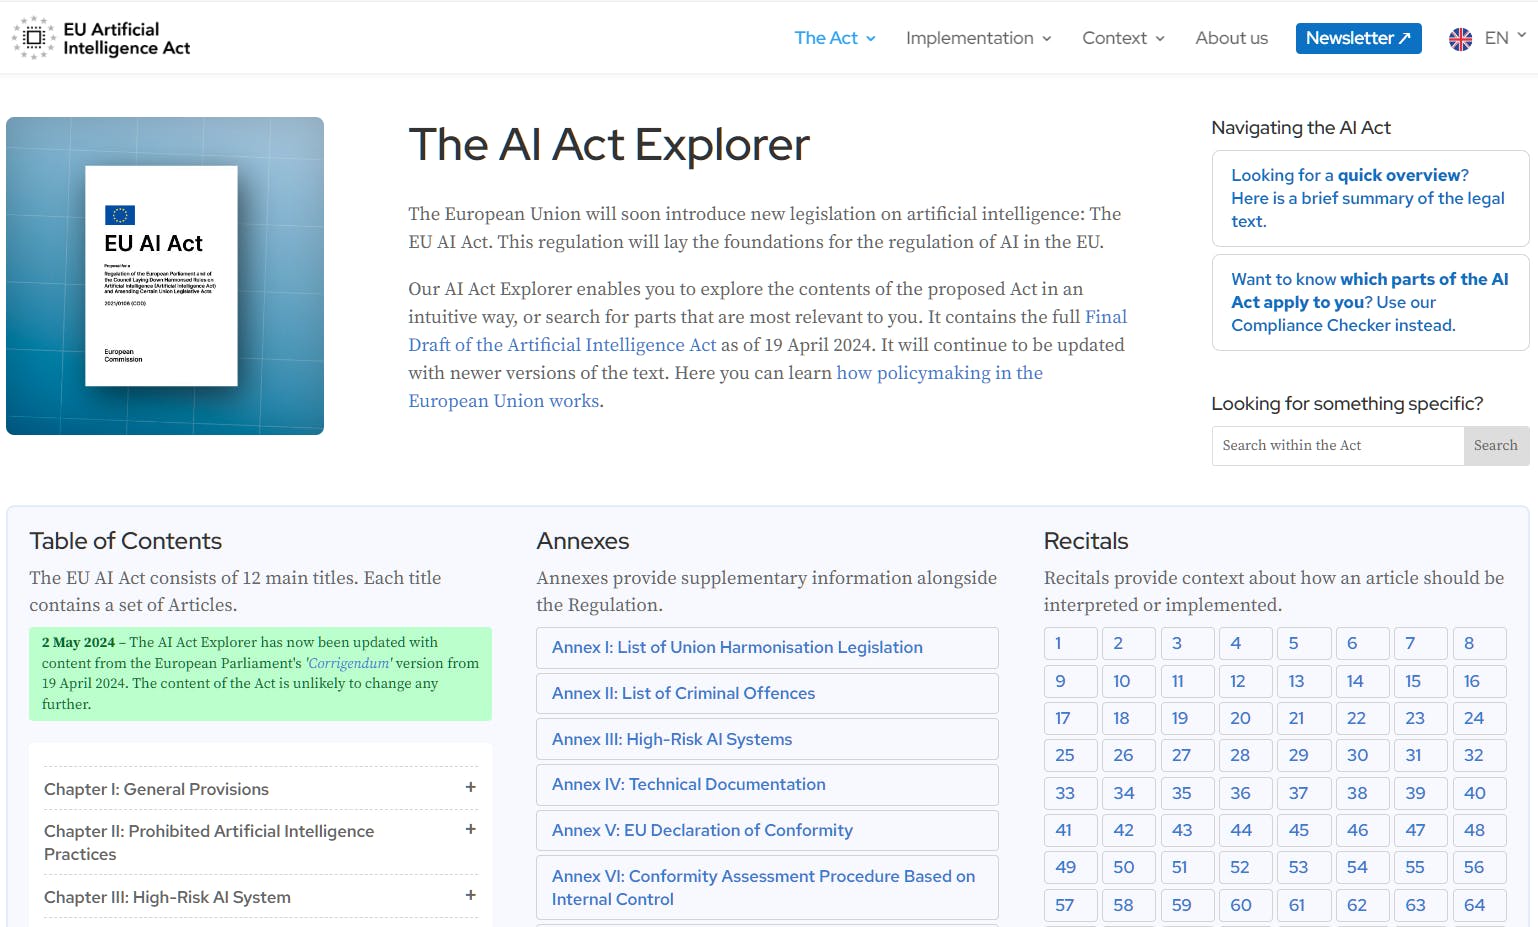Open Recital 10
This screenshot has width=1538, height=927.
(x=1128, y=681)
